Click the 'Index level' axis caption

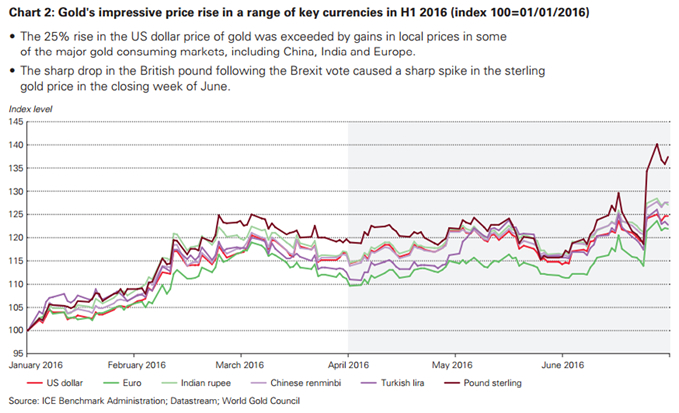coord(24,109)
